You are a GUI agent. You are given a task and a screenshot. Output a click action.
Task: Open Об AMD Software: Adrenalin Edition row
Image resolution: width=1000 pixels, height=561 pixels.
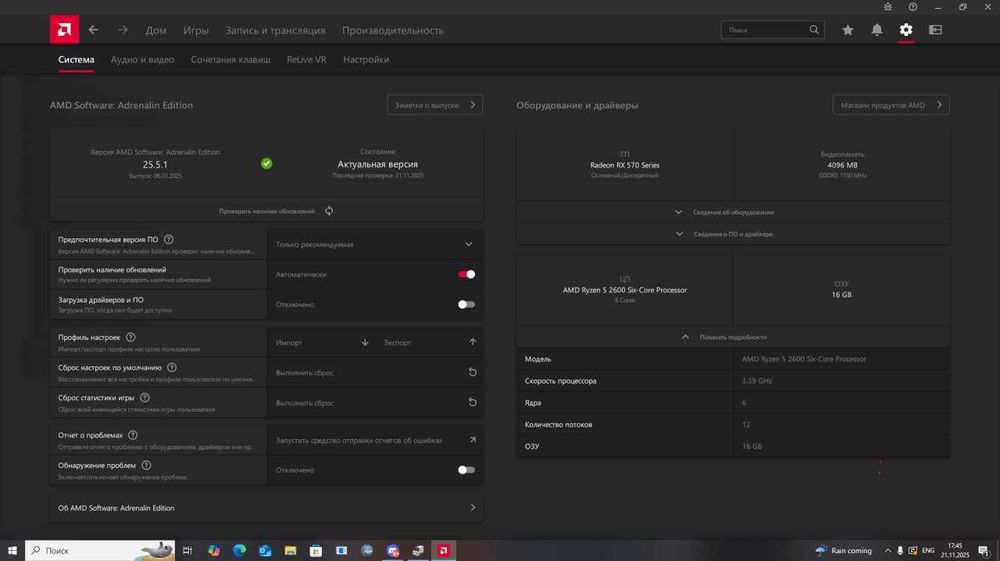click(267, 508)
